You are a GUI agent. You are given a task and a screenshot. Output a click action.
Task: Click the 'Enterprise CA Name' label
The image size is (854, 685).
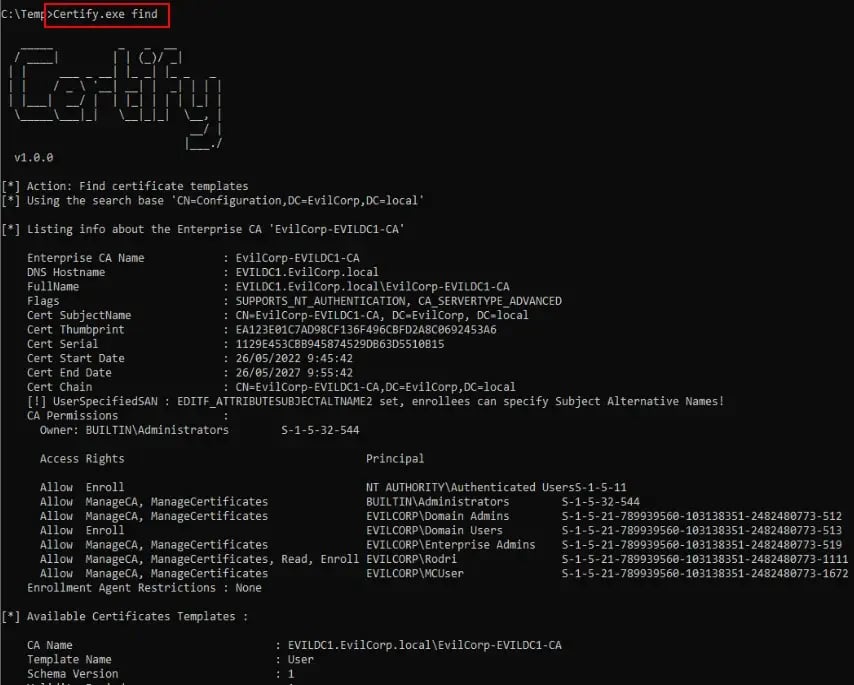tap(86, 258)
